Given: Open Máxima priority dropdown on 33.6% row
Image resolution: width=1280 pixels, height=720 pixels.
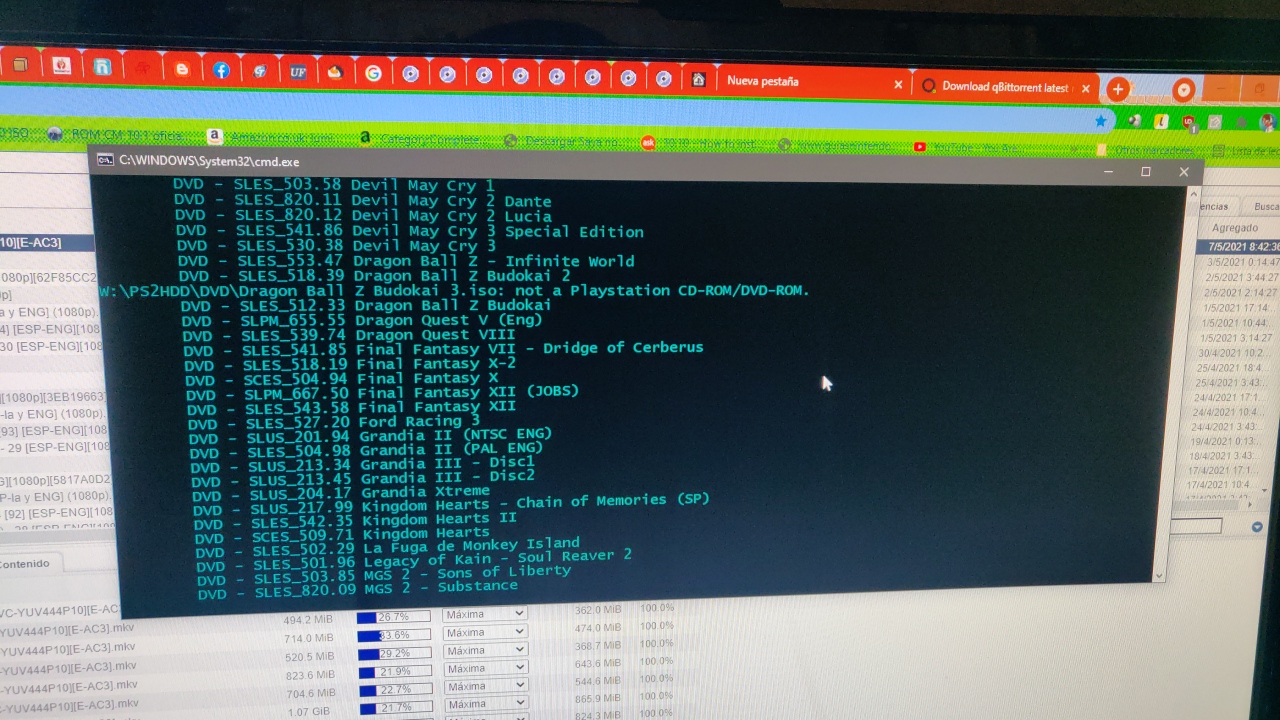Looking at the screenshot, I should click(x=485, y=633).
